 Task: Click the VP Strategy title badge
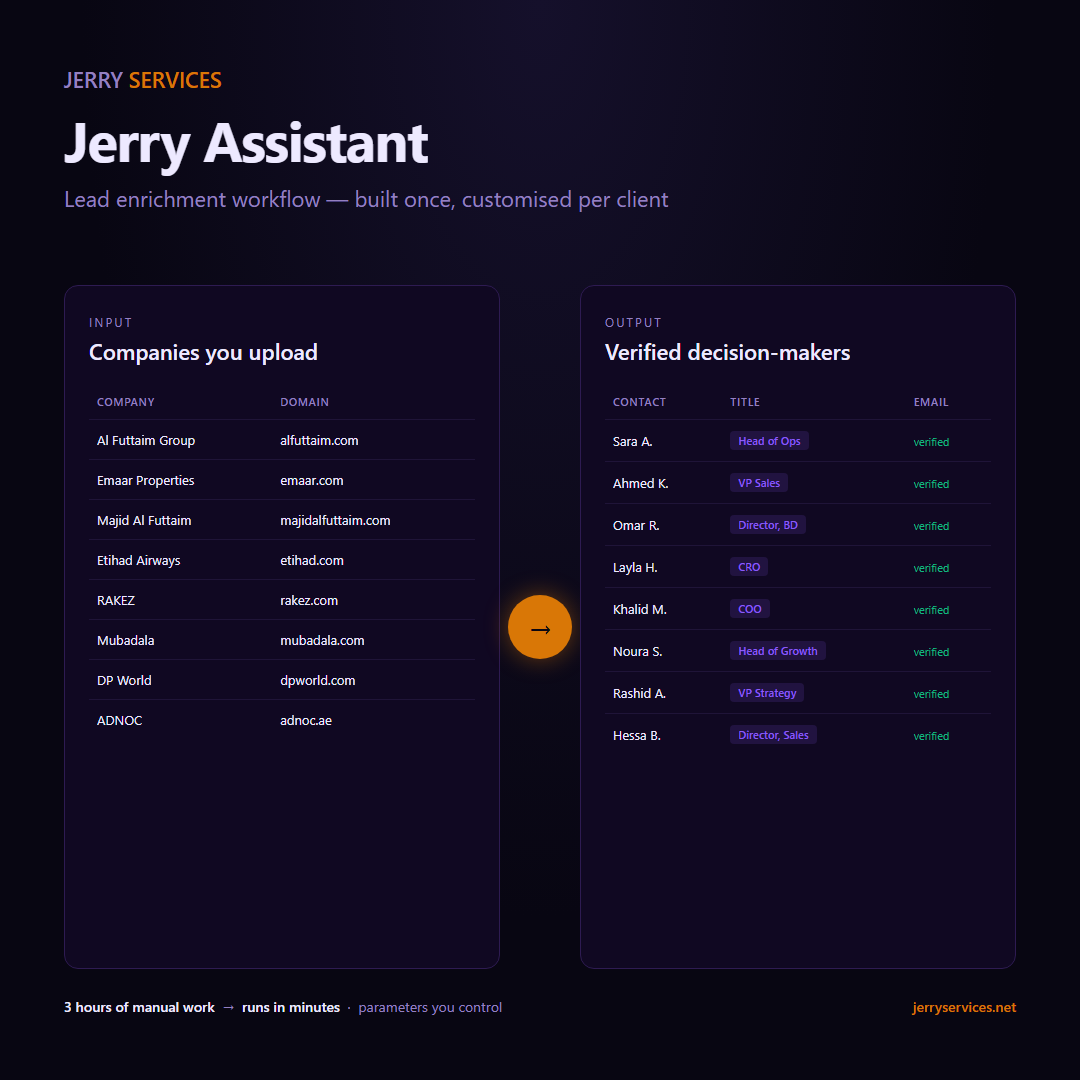[767, 693]
